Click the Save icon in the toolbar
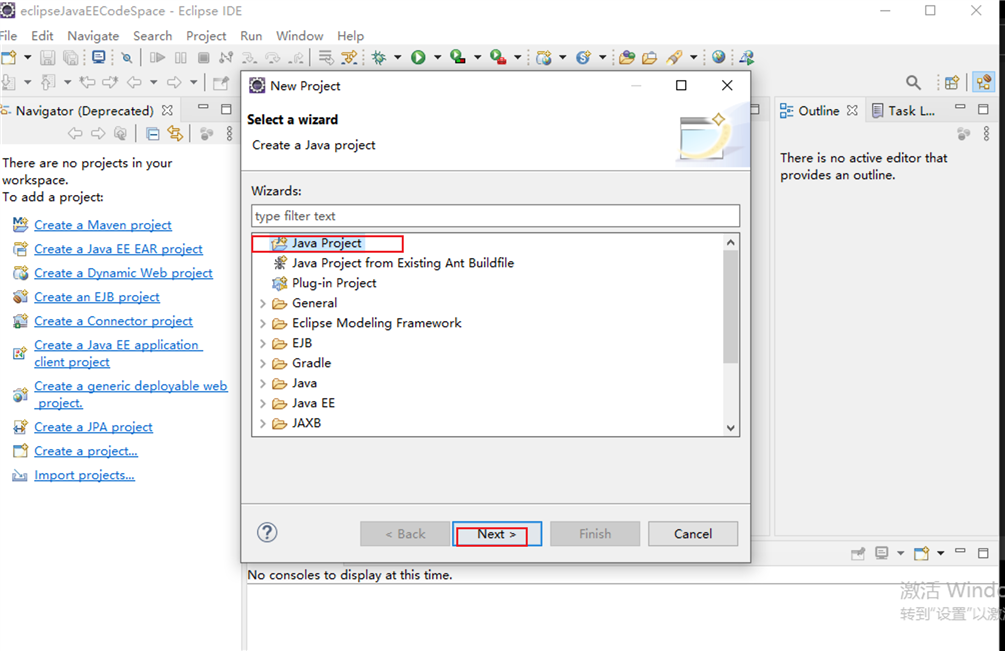 (x=47, y=58)
